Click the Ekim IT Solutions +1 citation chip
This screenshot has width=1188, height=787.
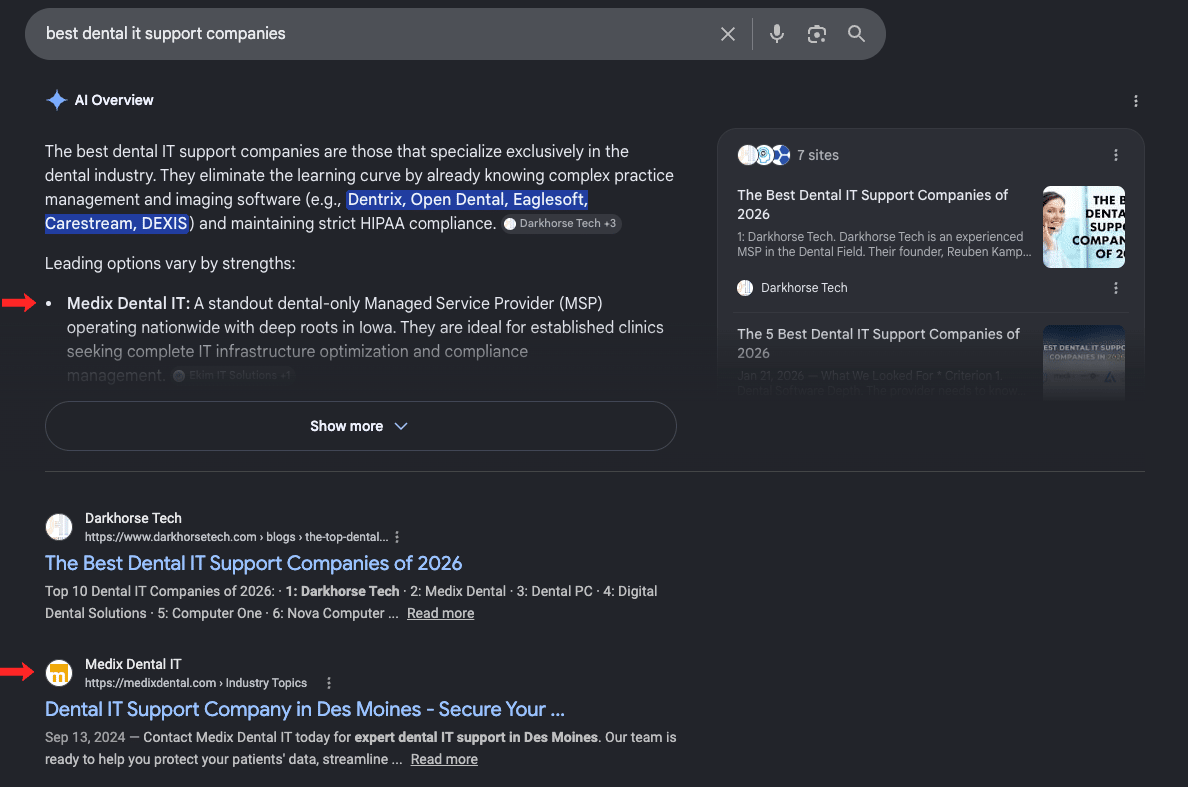(x=233, y=375)
